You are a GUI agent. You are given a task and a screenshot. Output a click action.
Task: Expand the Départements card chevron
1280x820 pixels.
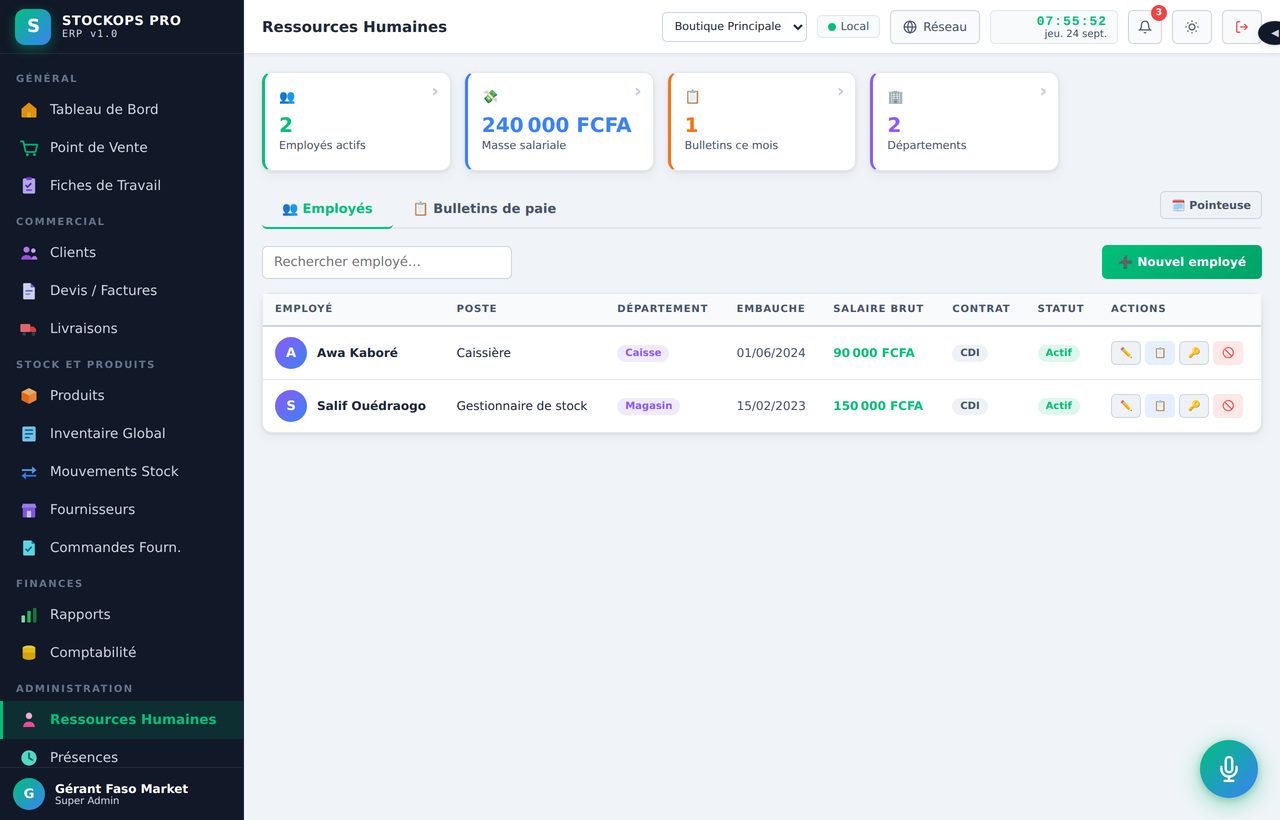[1043, 92]
